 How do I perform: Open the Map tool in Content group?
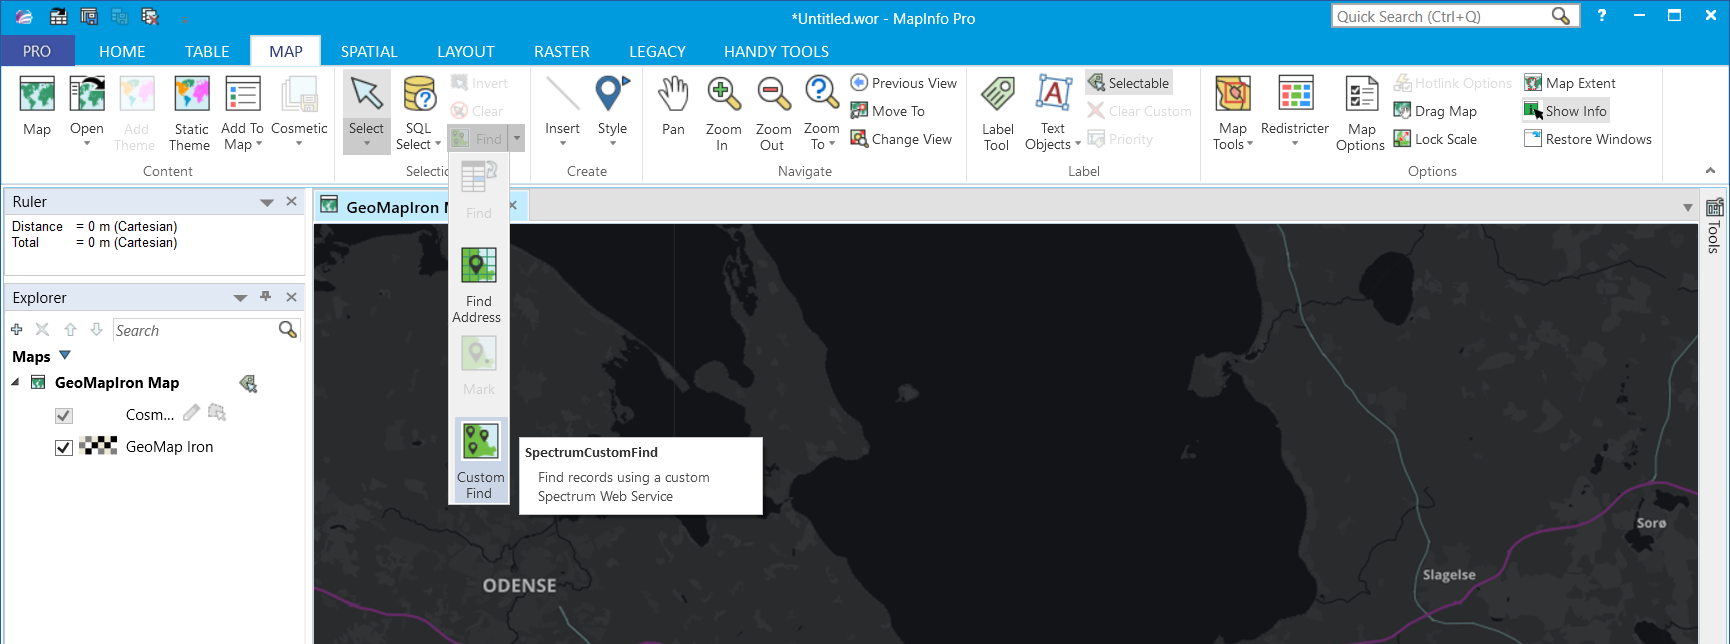tap(37, 106)
